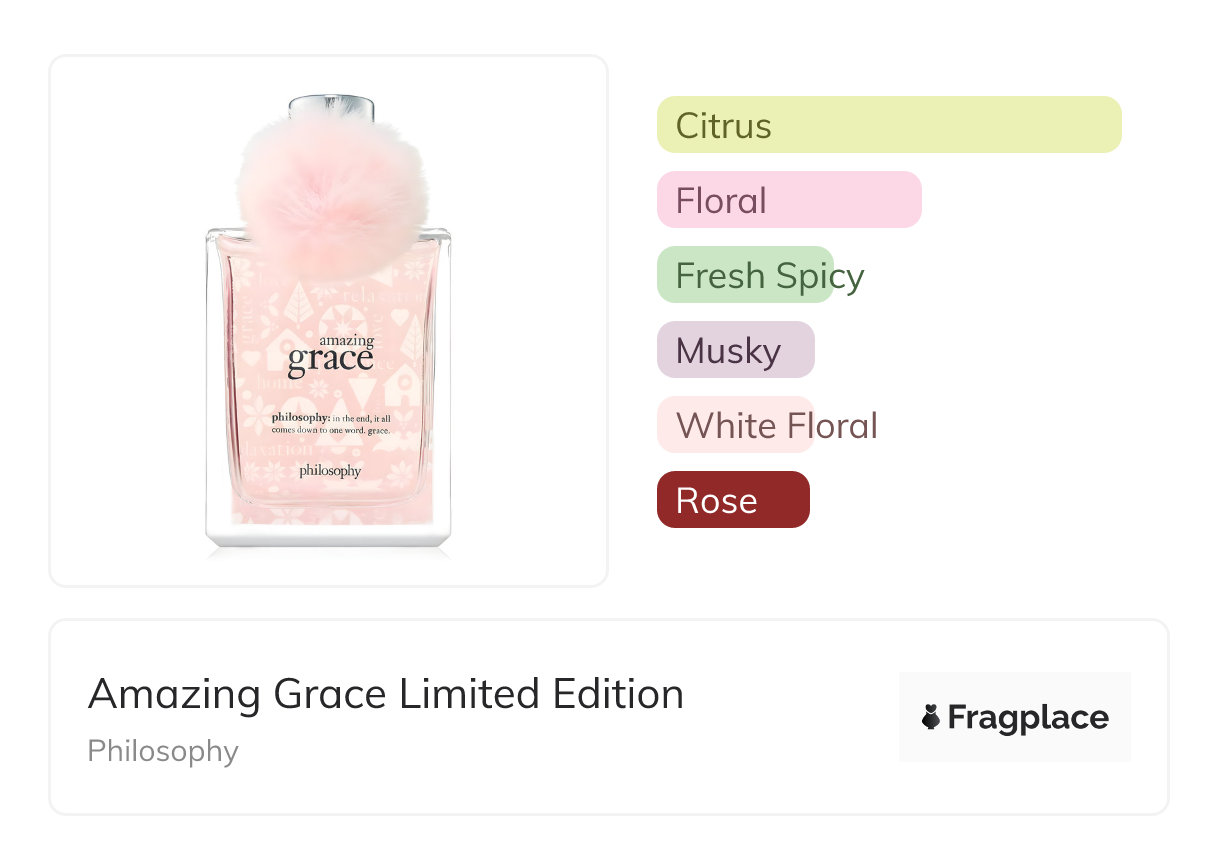Click the large "grace" word on bottle

click(x=329, y=361)
